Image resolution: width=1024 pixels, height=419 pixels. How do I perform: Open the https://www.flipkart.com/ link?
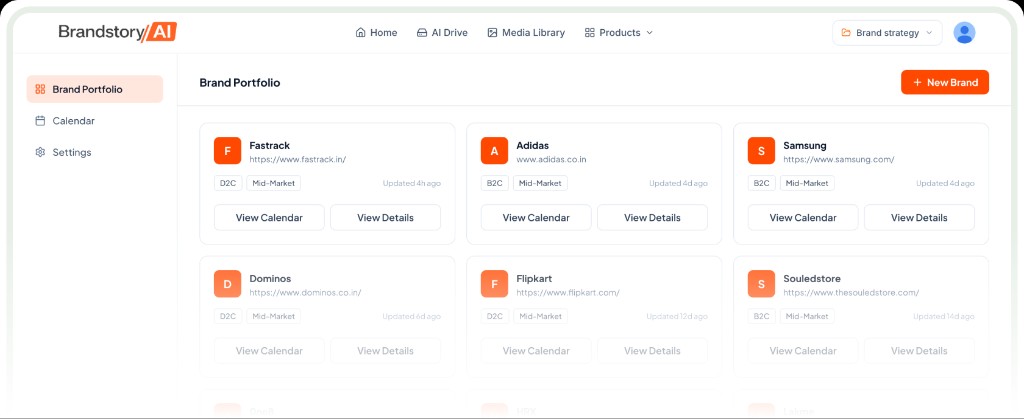pos(568,292)
